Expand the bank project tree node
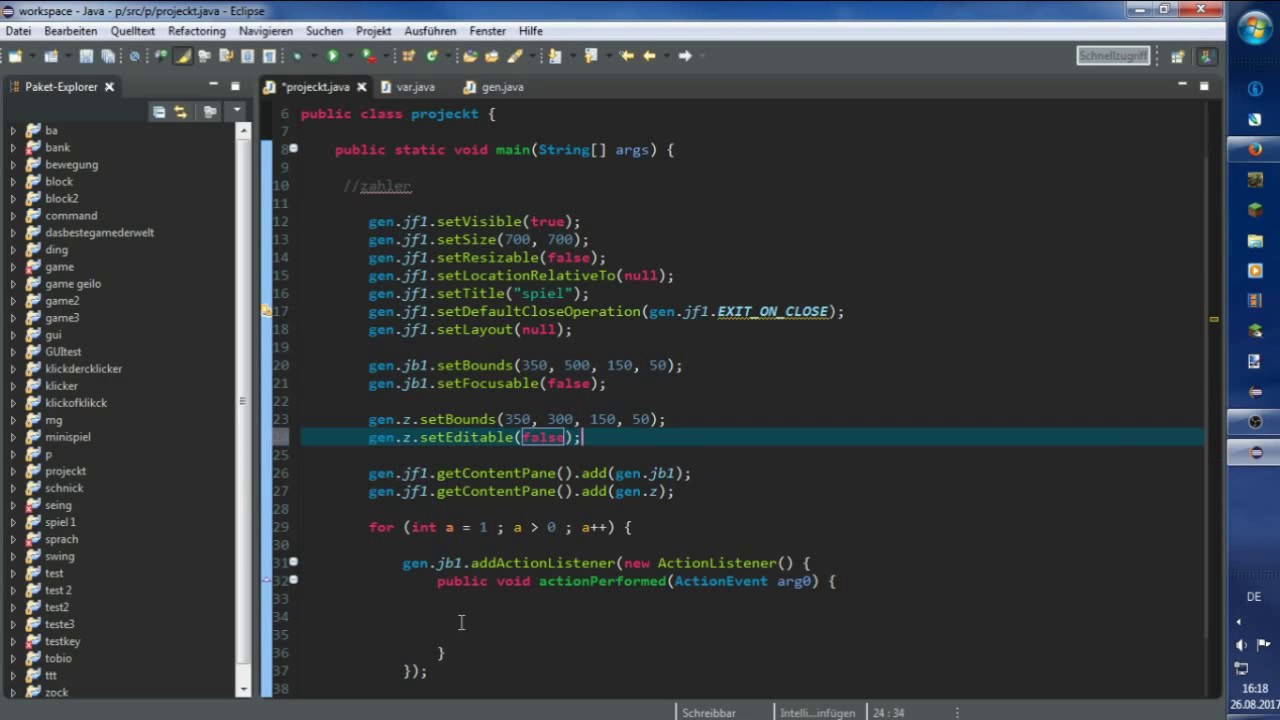The height and width of the screenshot is (720, 1280). tap(13, 147)
